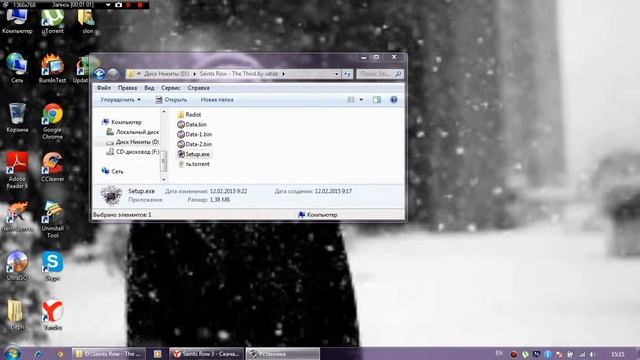Open the Сеть desktop icon
640x360 pixels.
tap(17, 68)
